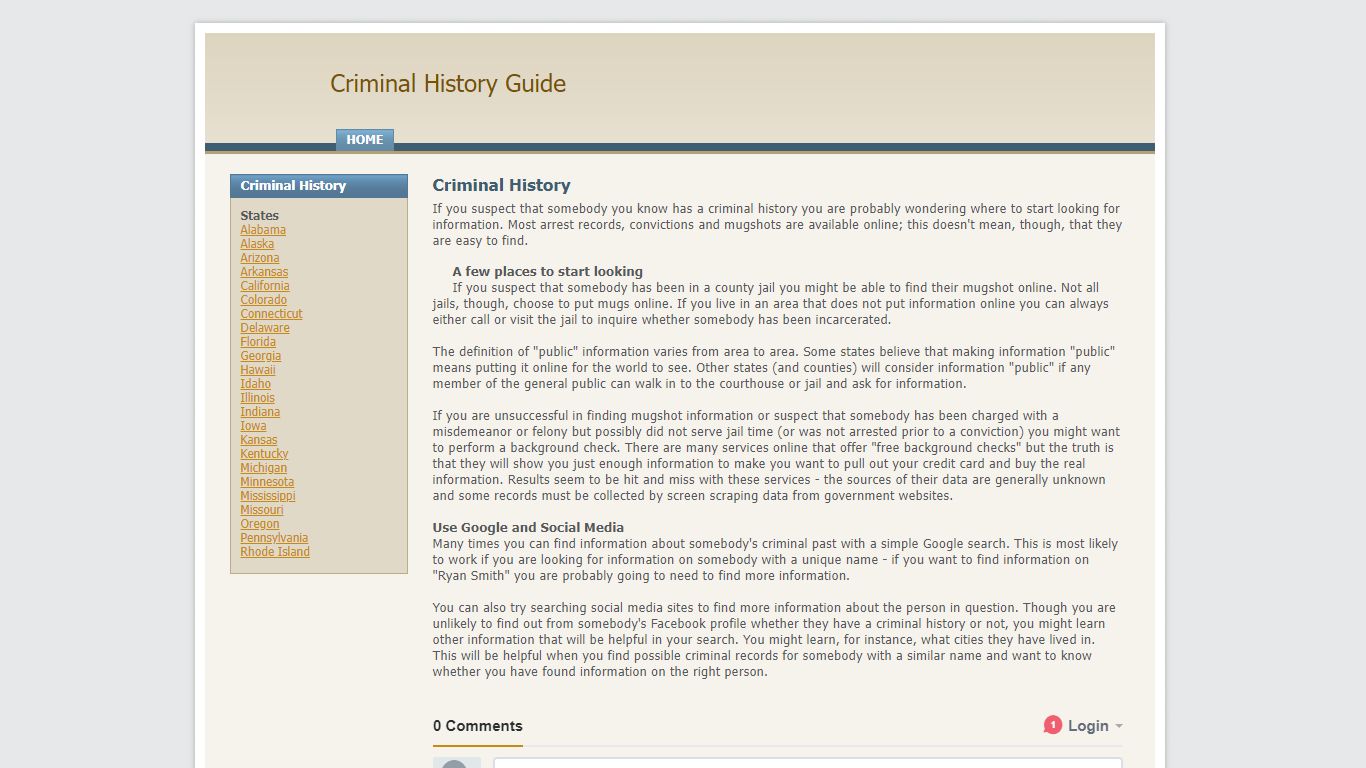The height and width of the screenshot is (768, 1366).
Task: Select the 0 Comments tab
Action: pos(478,726)
